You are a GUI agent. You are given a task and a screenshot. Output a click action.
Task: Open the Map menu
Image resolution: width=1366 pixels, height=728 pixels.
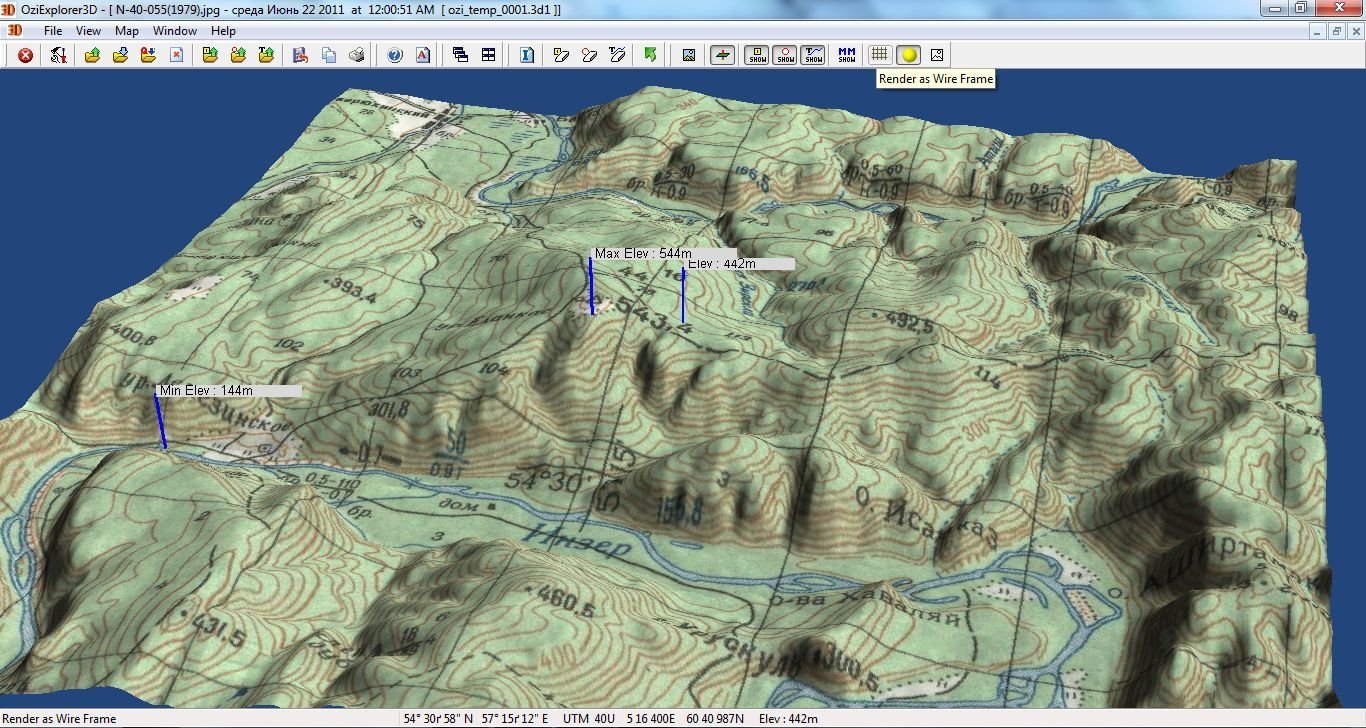126,31
